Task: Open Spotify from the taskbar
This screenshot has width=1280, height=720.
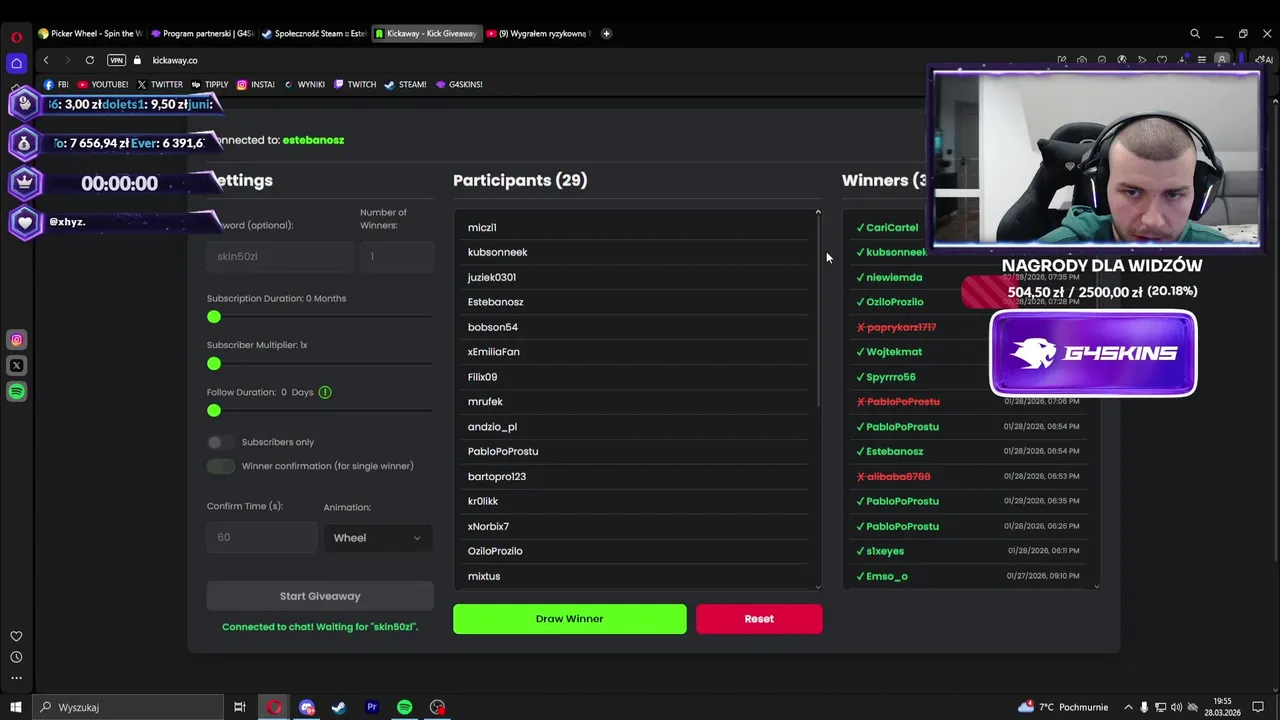Action: pyautogui.click(x=404, y=707)
